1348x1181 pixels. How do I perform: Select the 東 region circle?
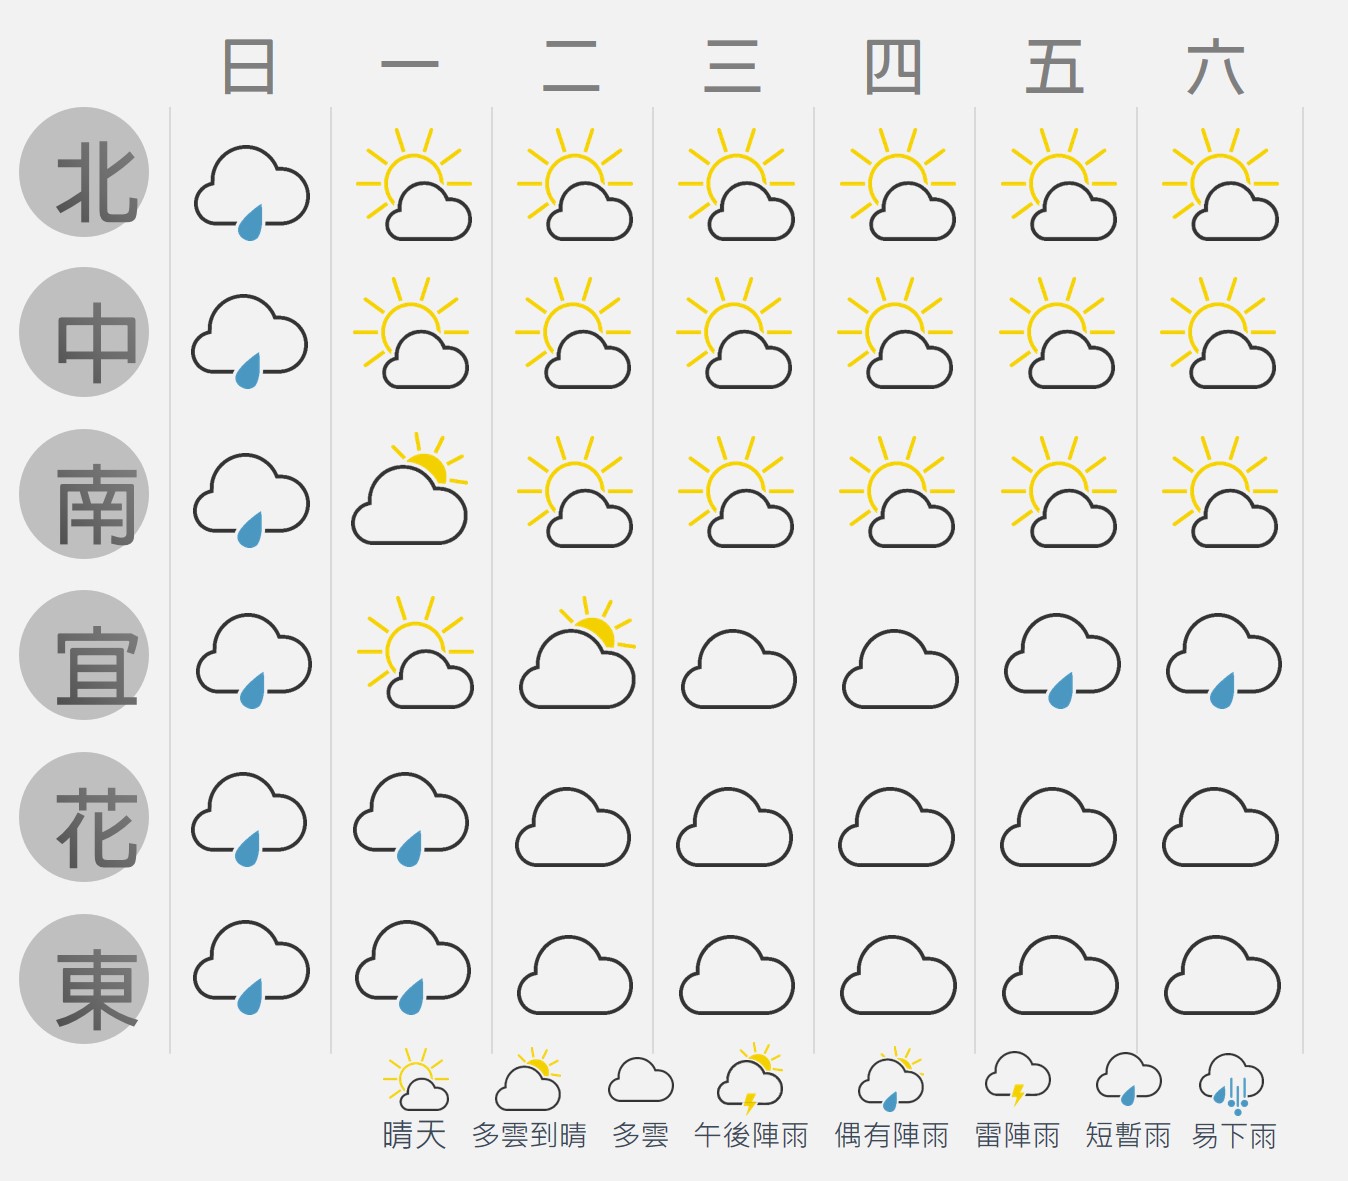[84, 979]
